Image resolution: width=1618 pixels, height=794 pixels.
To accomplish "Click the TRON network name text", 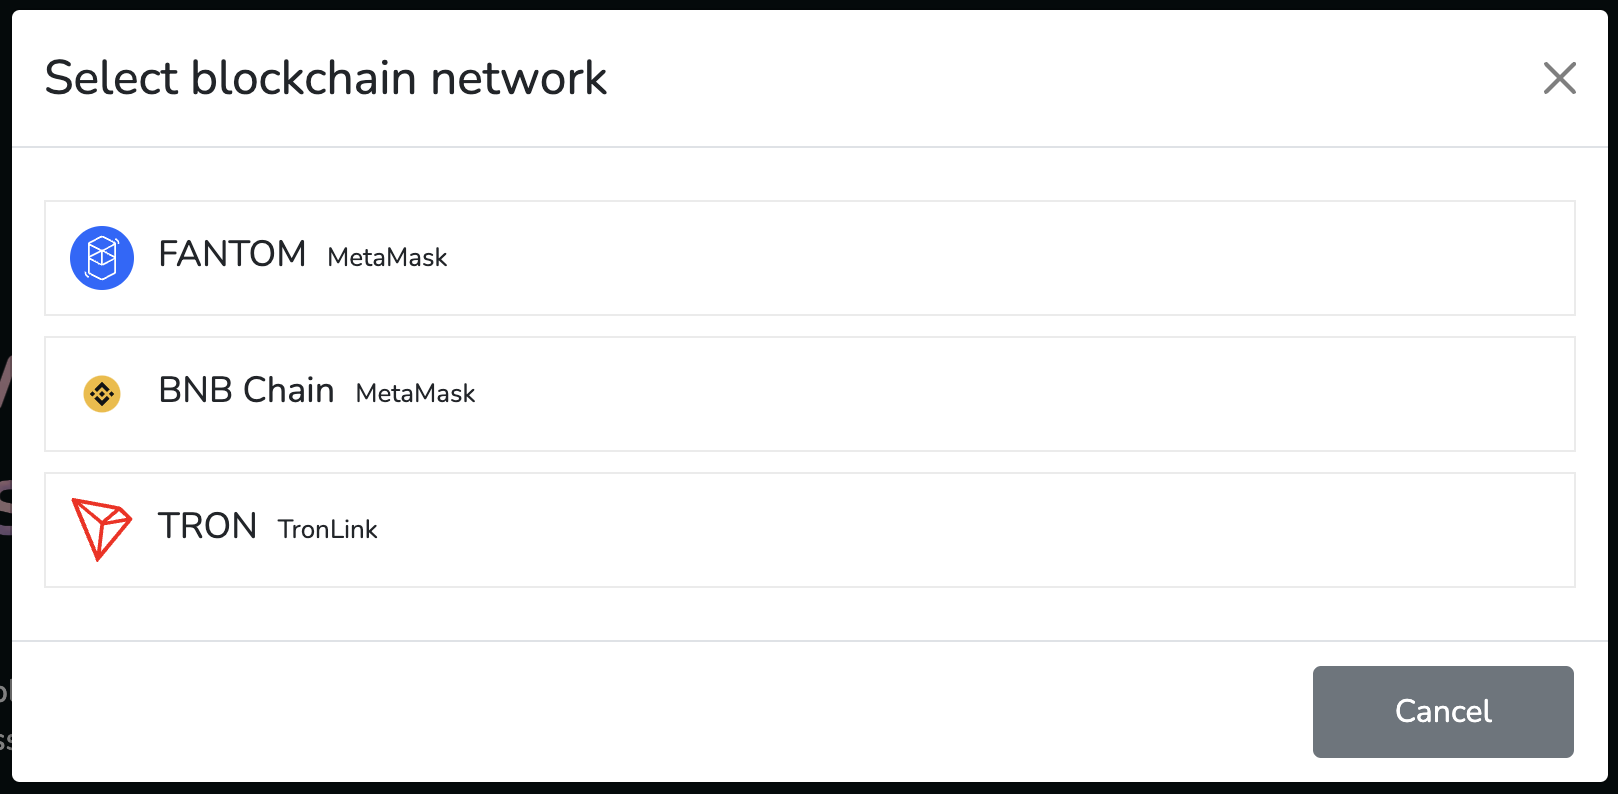I will click(x=206, y=525).
